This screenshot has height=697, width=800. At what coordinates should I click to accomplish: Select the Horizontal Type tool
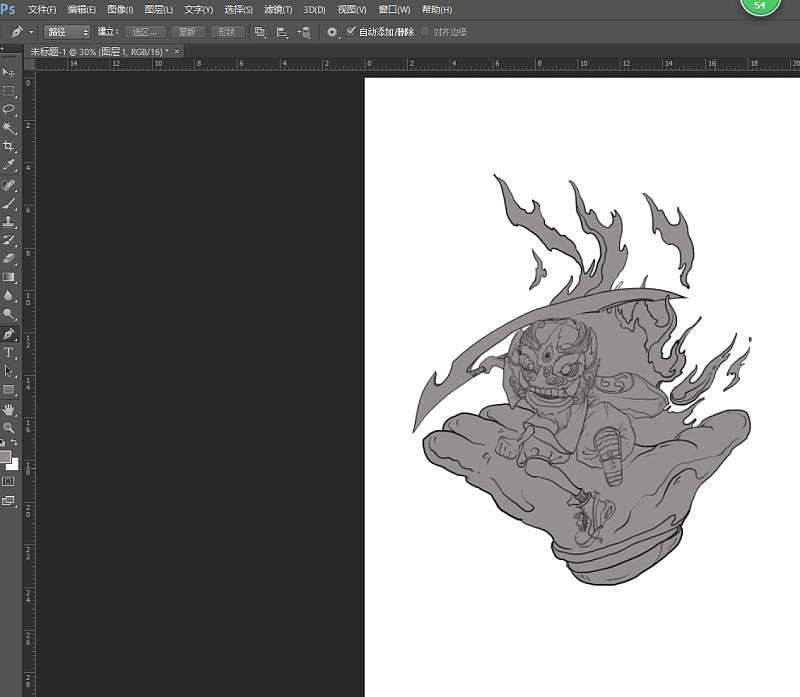point(8,353)
